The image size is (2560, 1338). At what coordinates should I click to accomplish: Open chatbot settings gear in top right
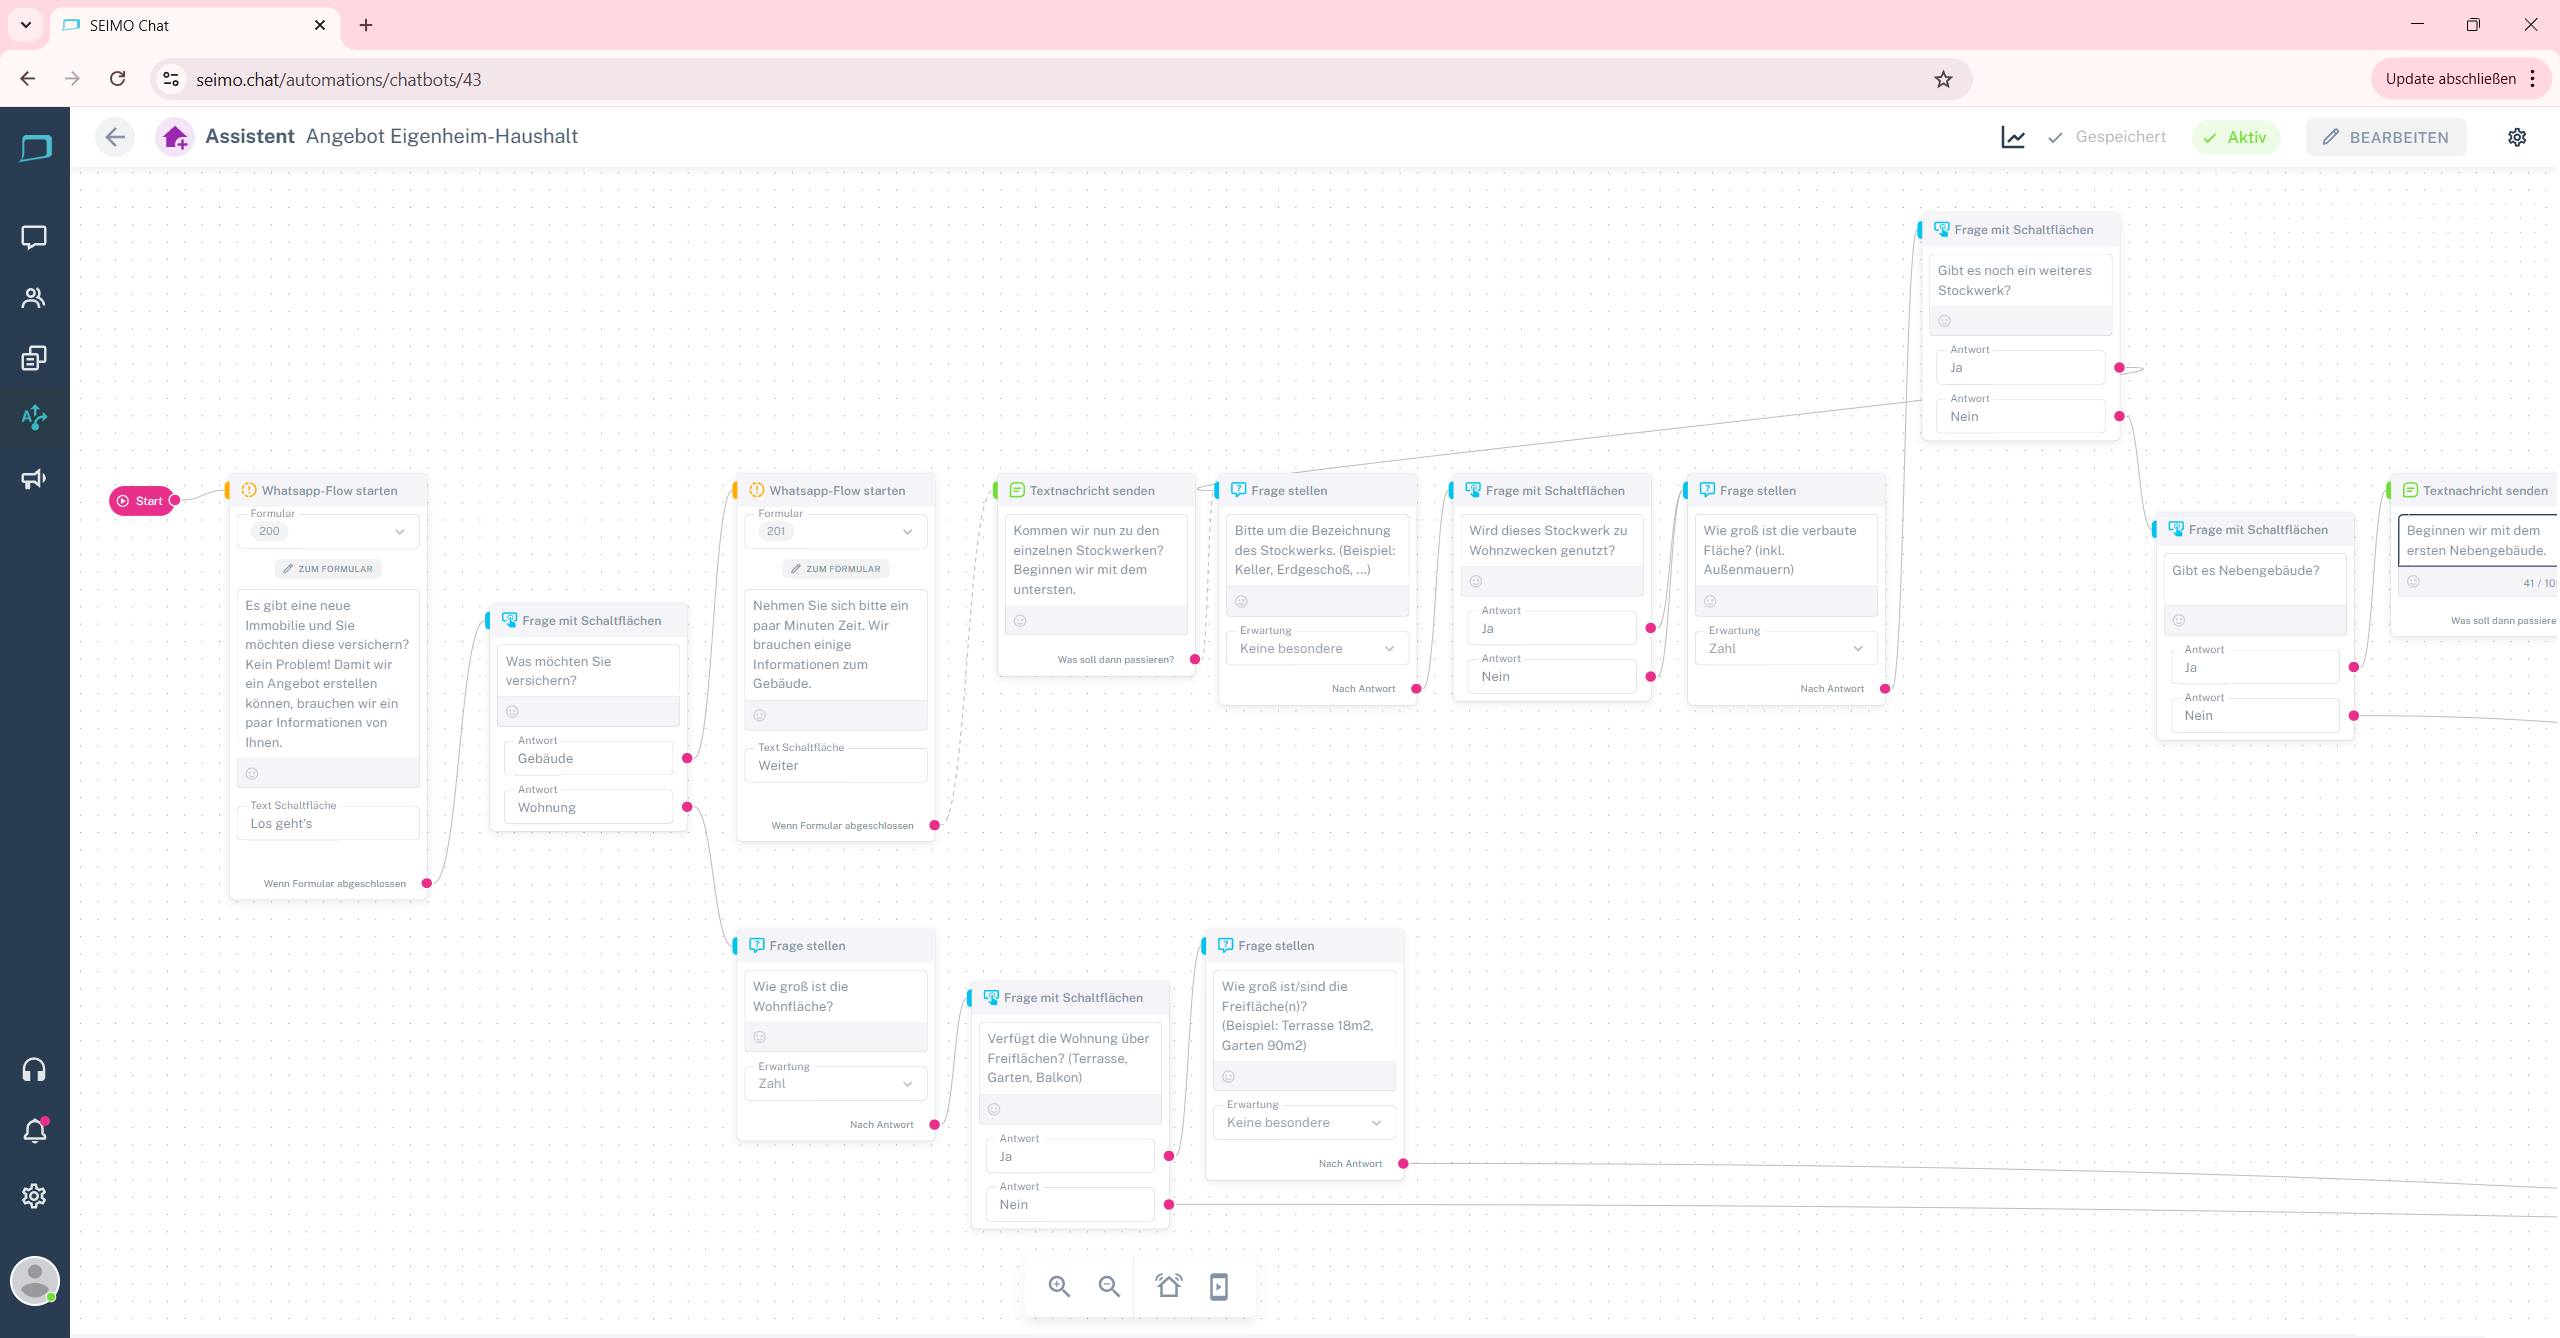click(x=2517, y=137)
